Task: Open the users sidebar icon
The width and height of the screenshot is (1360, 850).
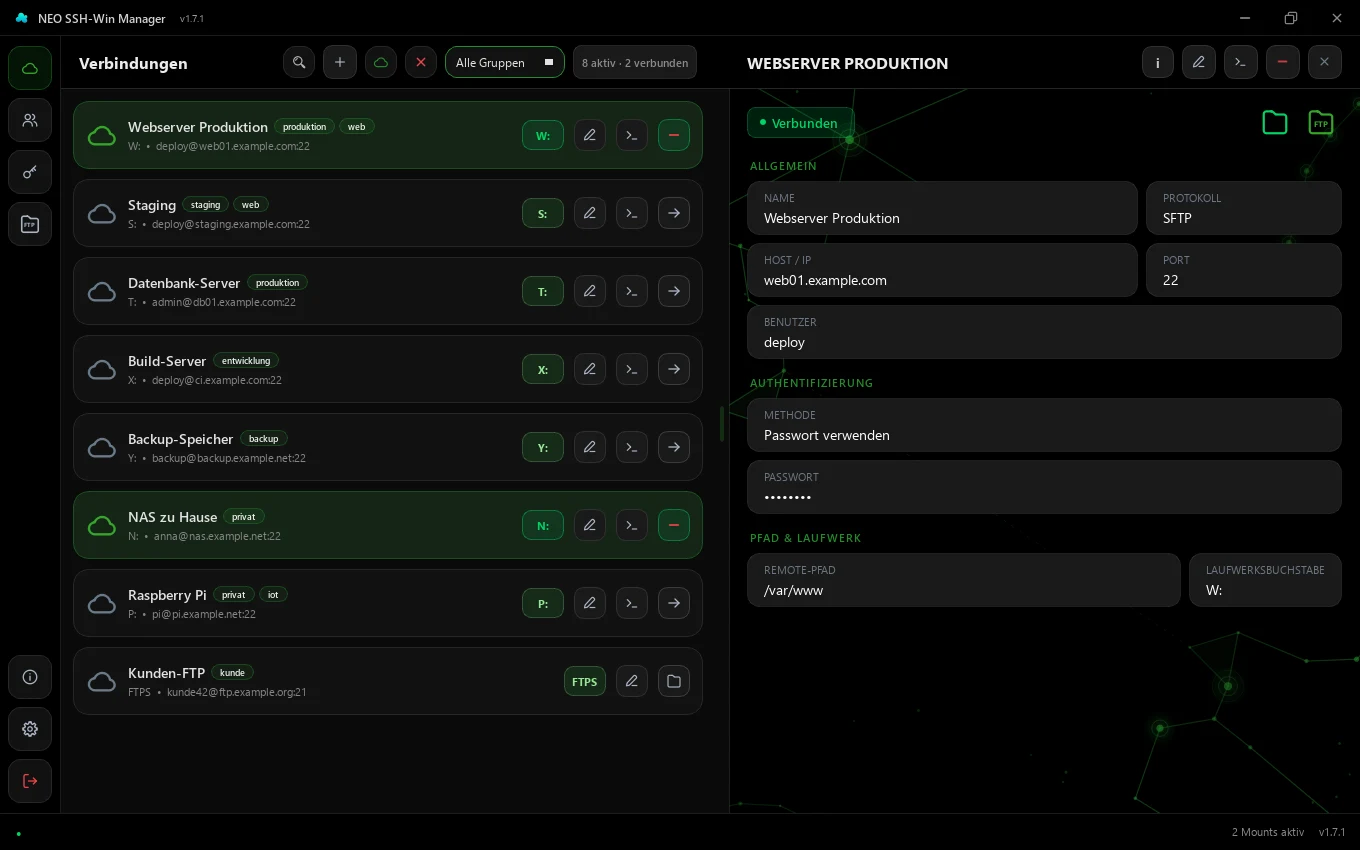Action: tap(30, 120)
